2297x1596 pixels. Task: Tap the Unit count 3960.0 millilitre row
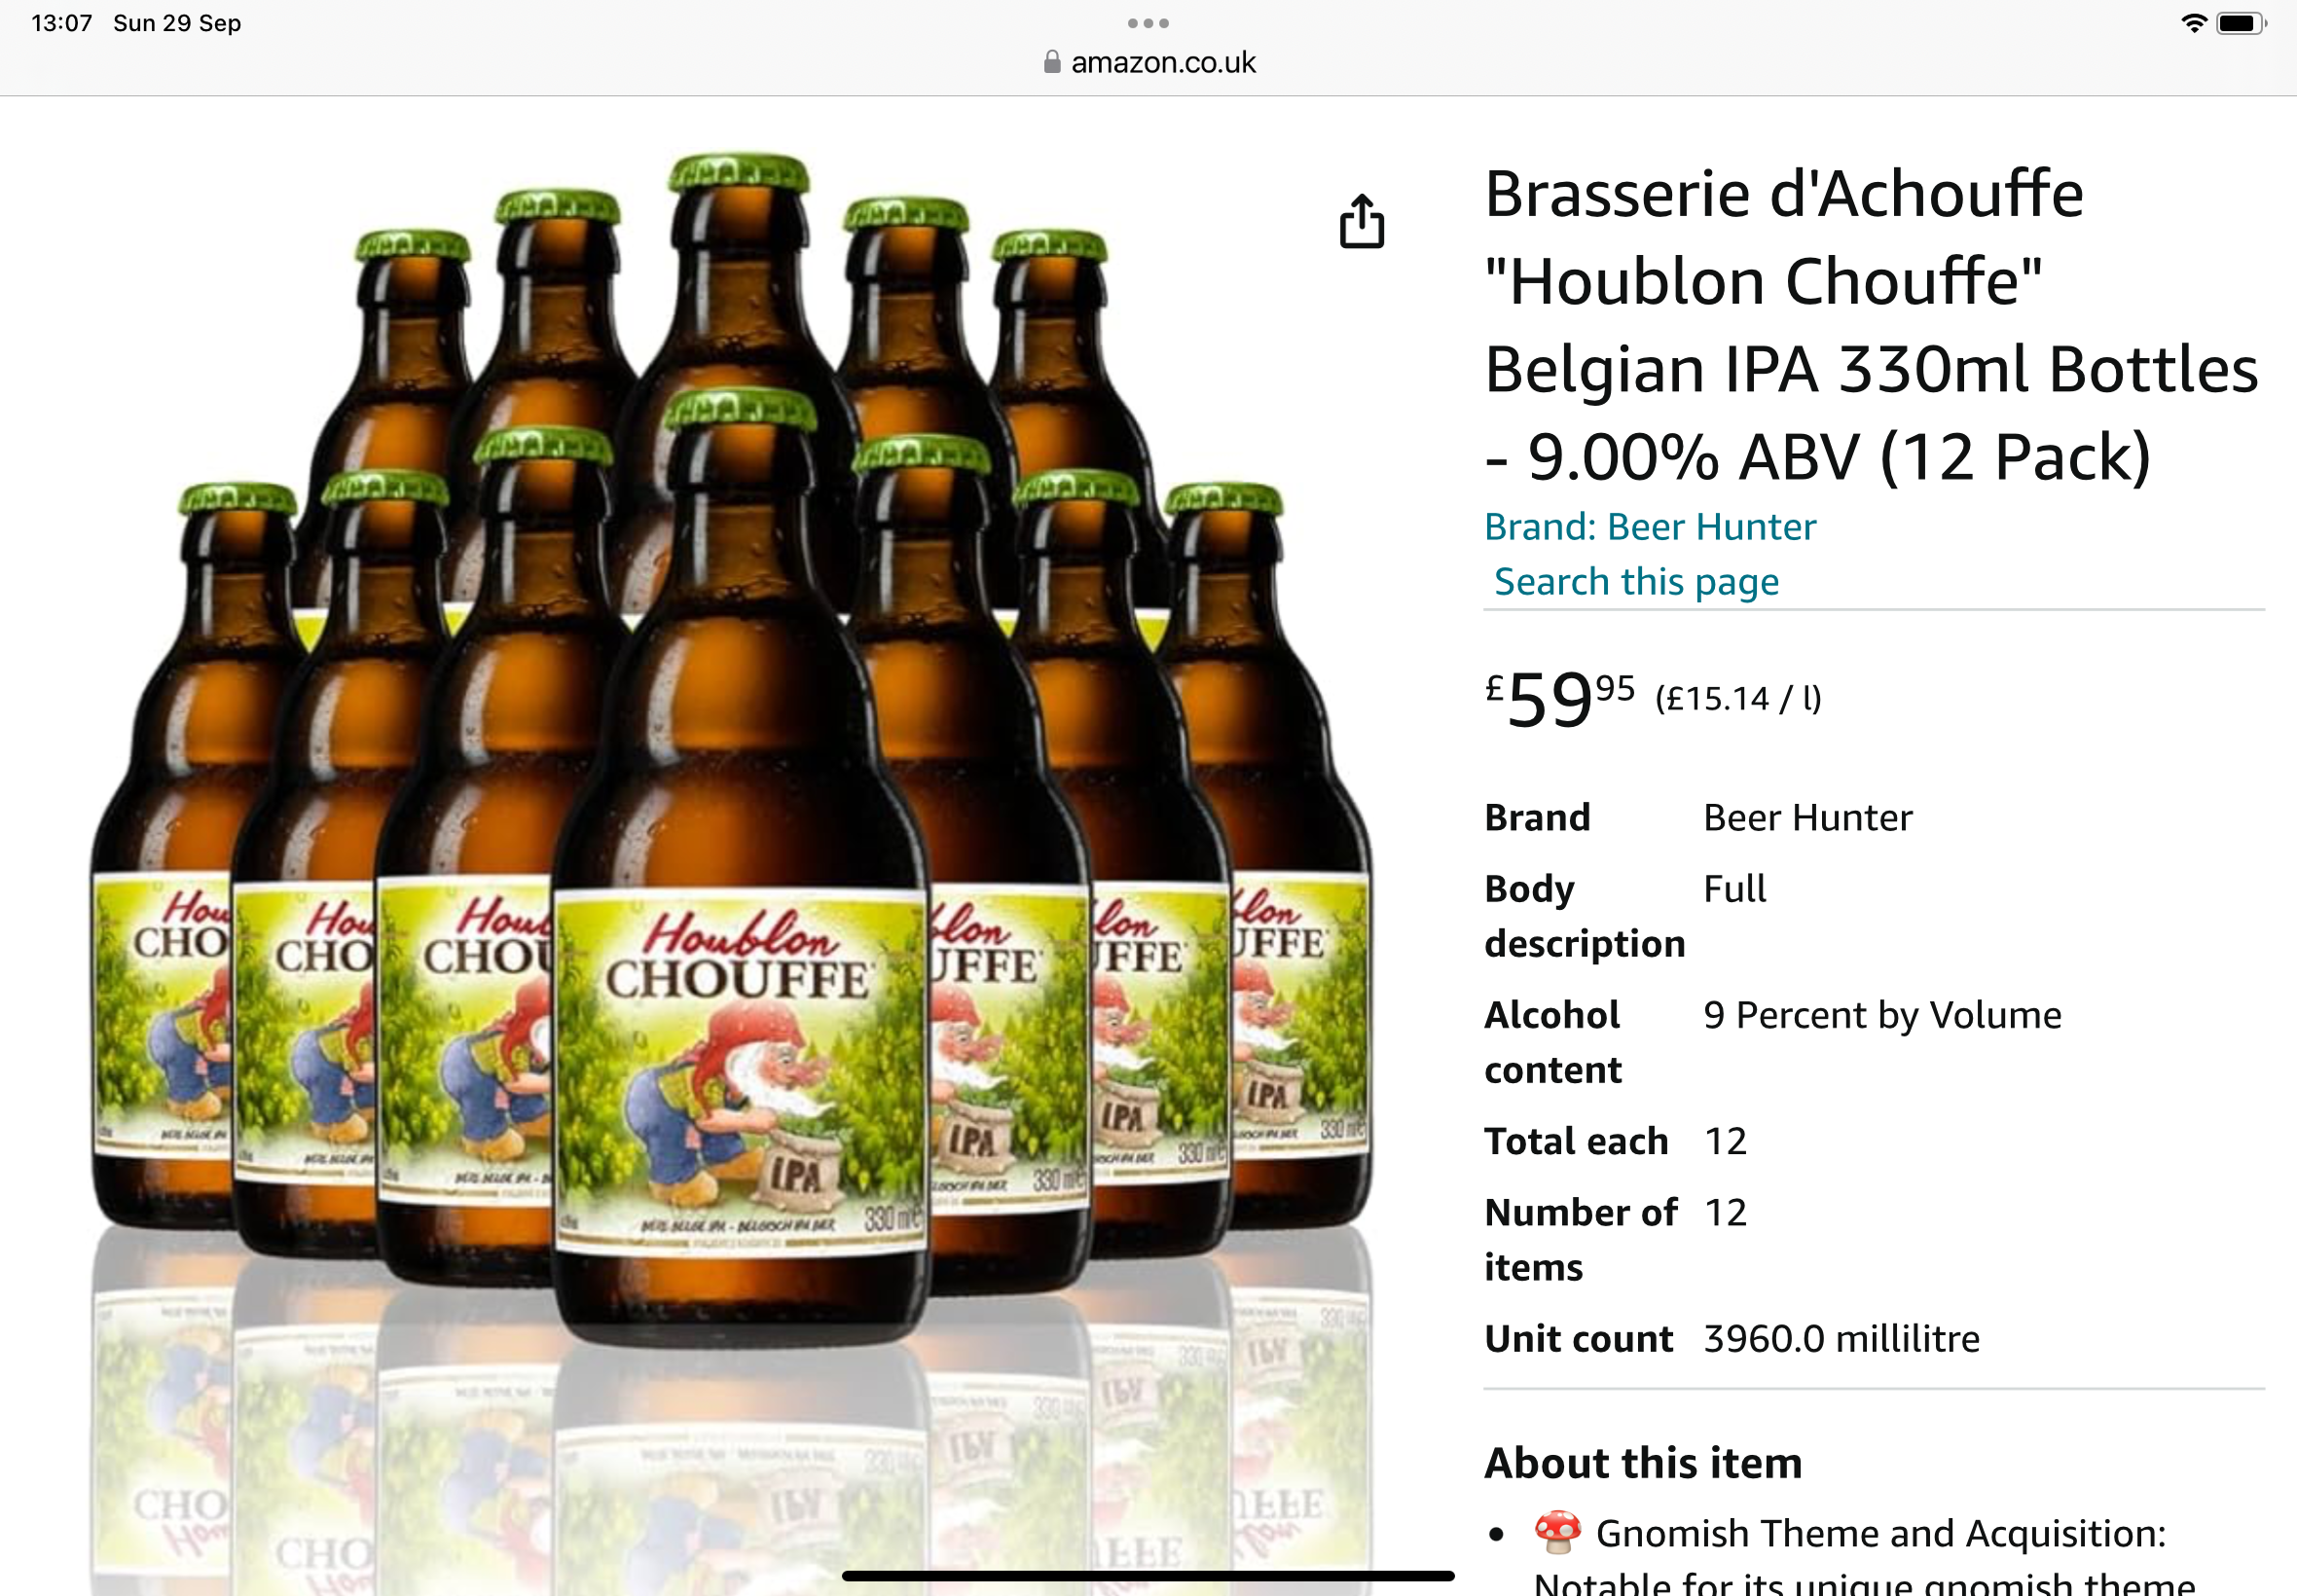point(1732,1338)
